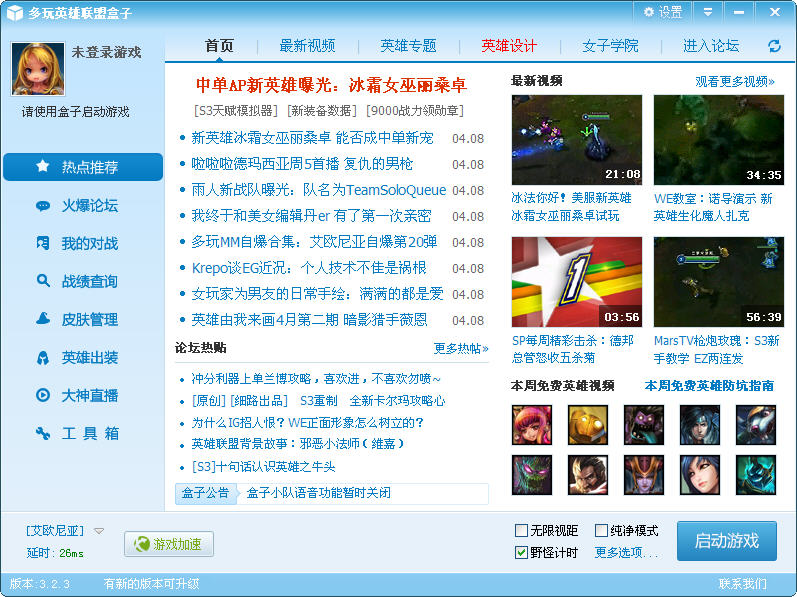Click the 启动游戏 button
797x597 pixels.
(x=726, y=541)
